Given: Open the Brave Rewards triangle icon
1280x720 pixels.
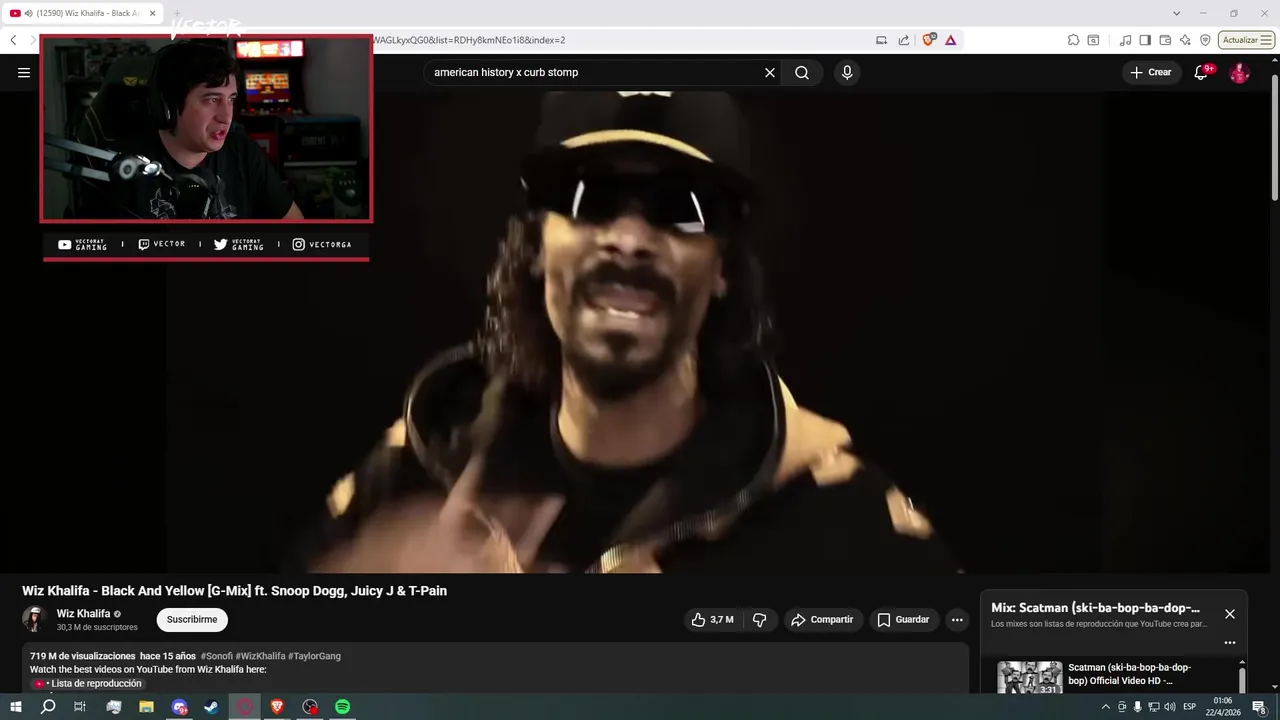Looking at the screenshot, I should click(950, 40).
